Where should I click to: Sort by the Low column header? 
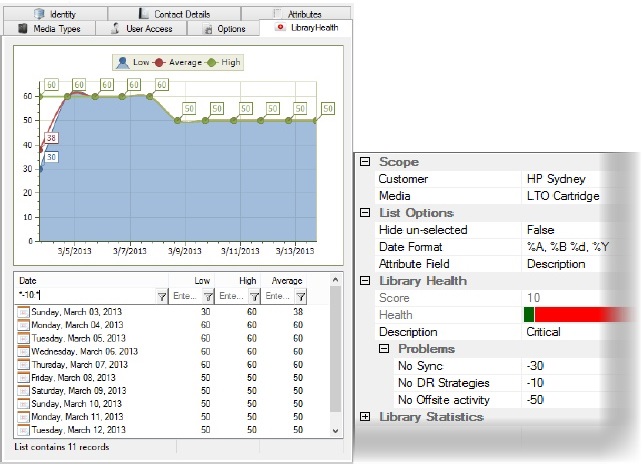[x=192, y=281]
